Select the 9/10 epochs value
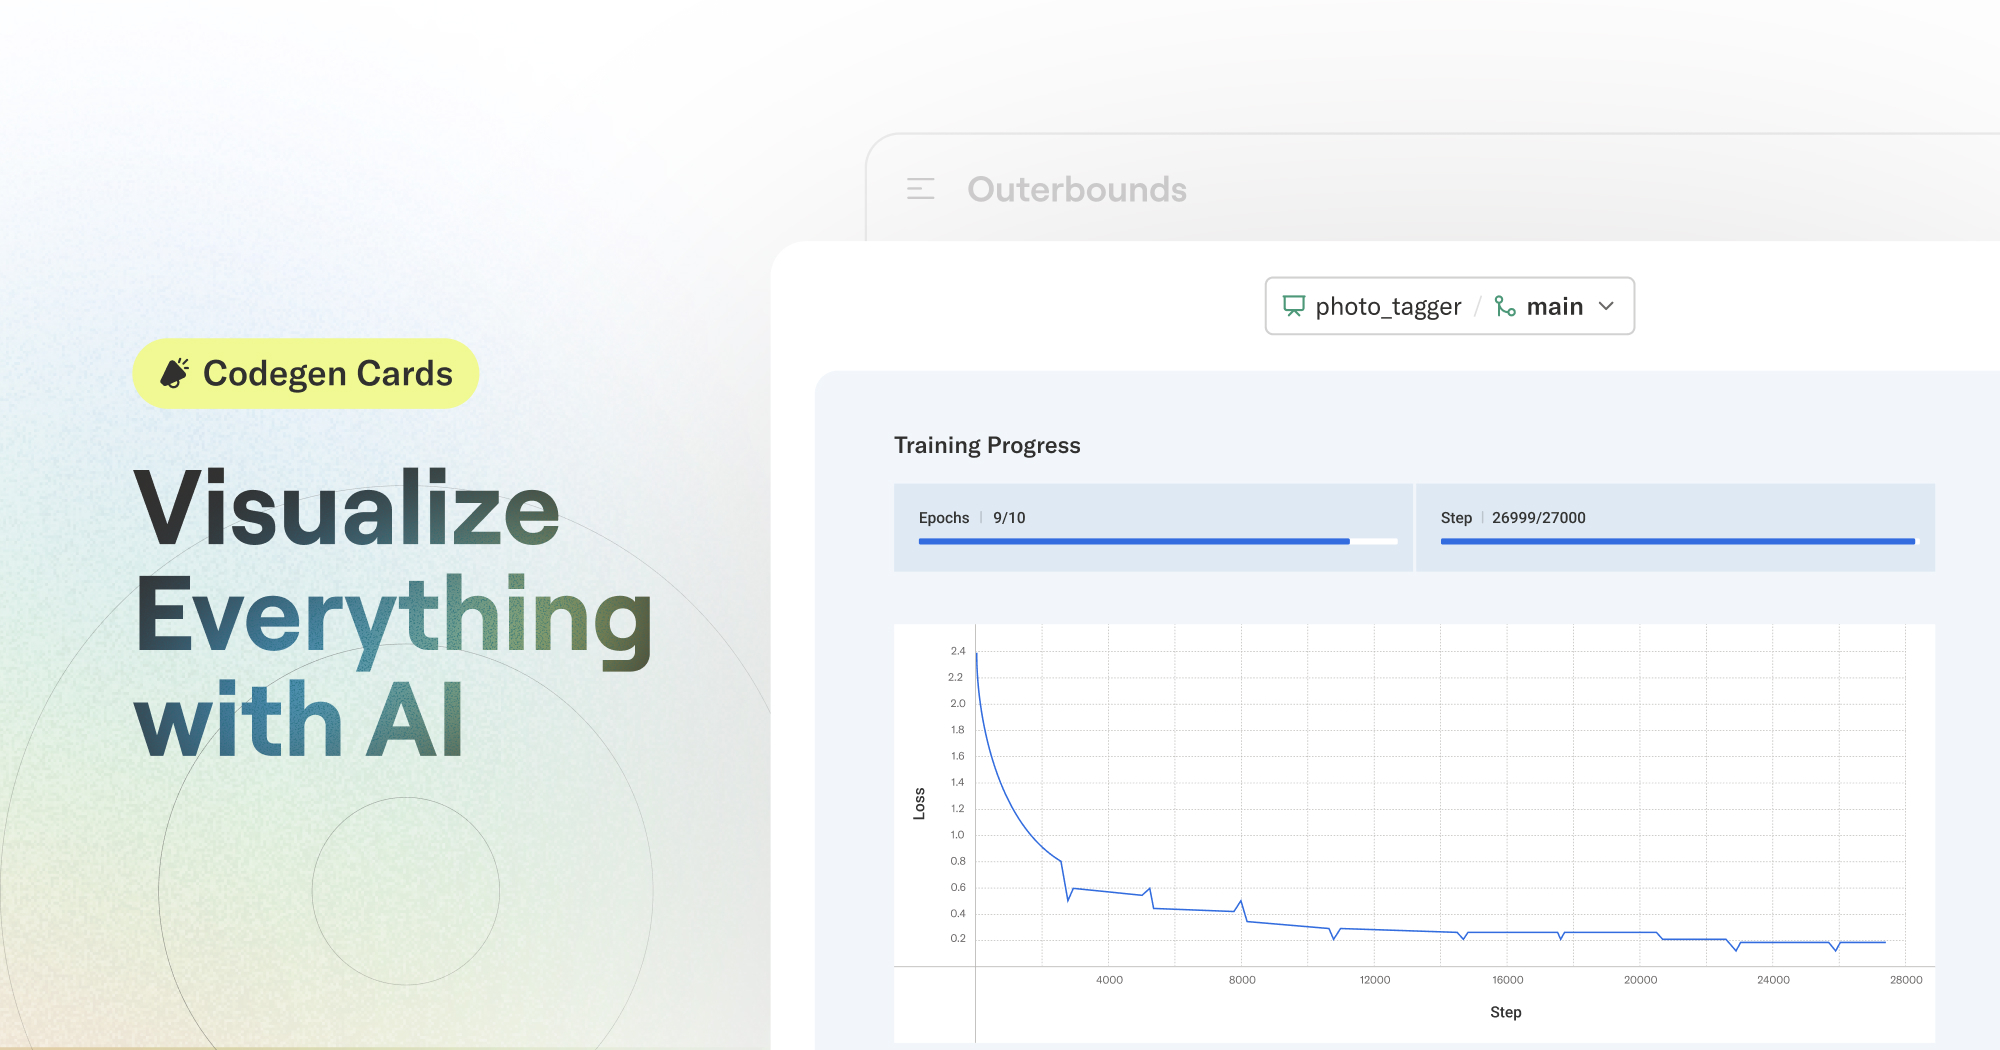 click(1009, 517)
